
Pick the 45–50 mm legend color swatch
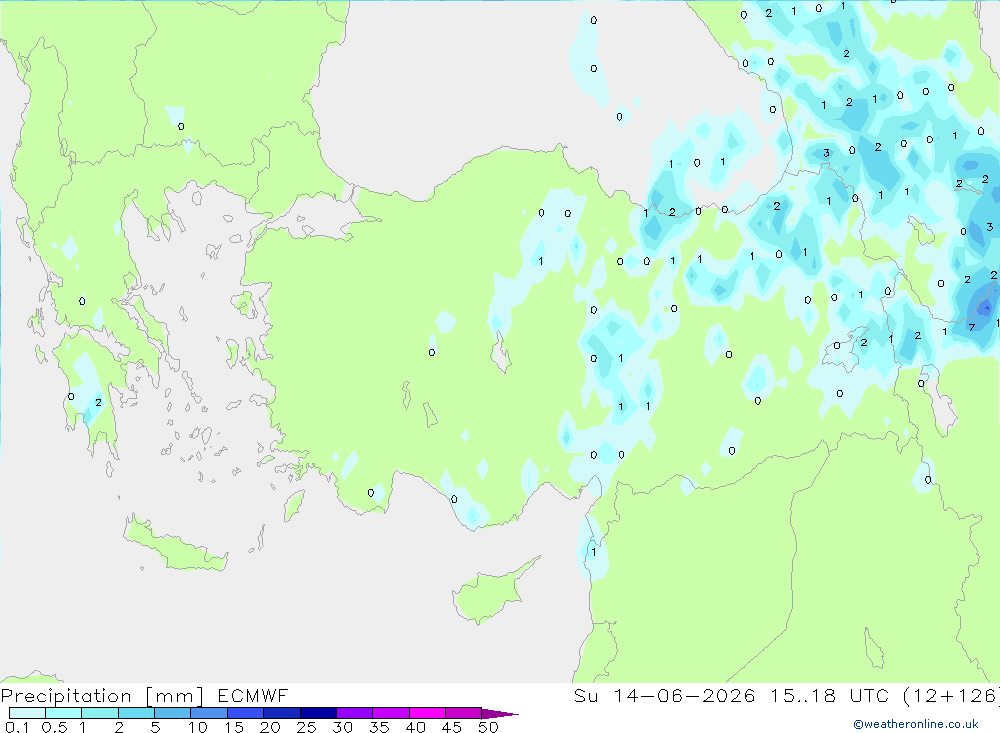pyautogui.click(x=463, y=713)
